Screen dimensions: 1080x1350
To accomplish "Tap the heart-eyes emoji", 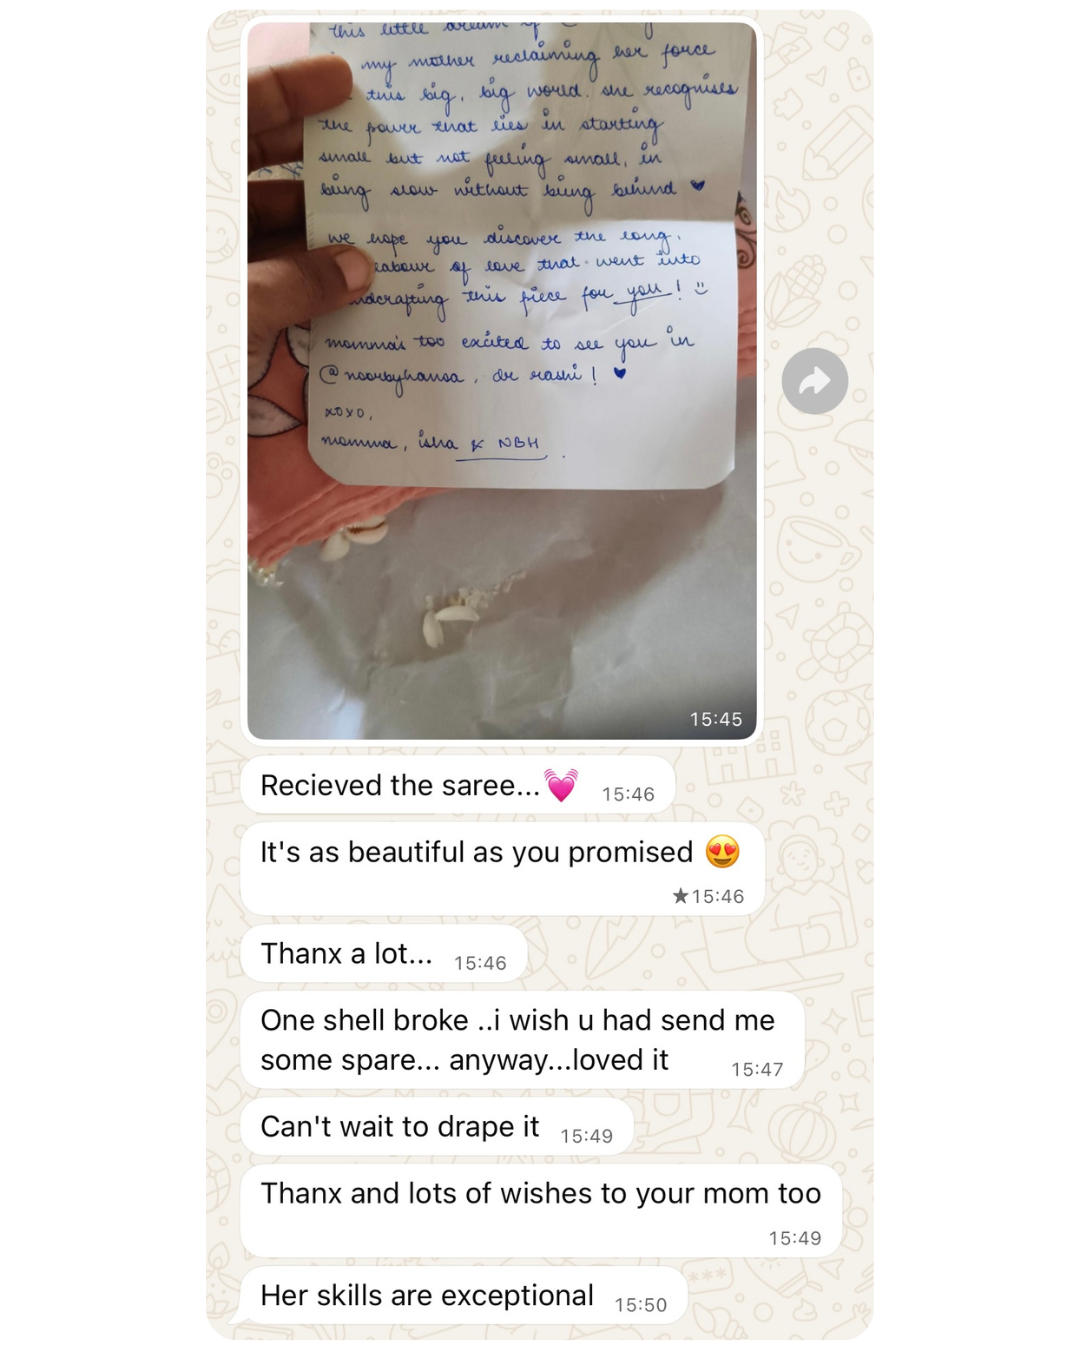I will [722, 852].
